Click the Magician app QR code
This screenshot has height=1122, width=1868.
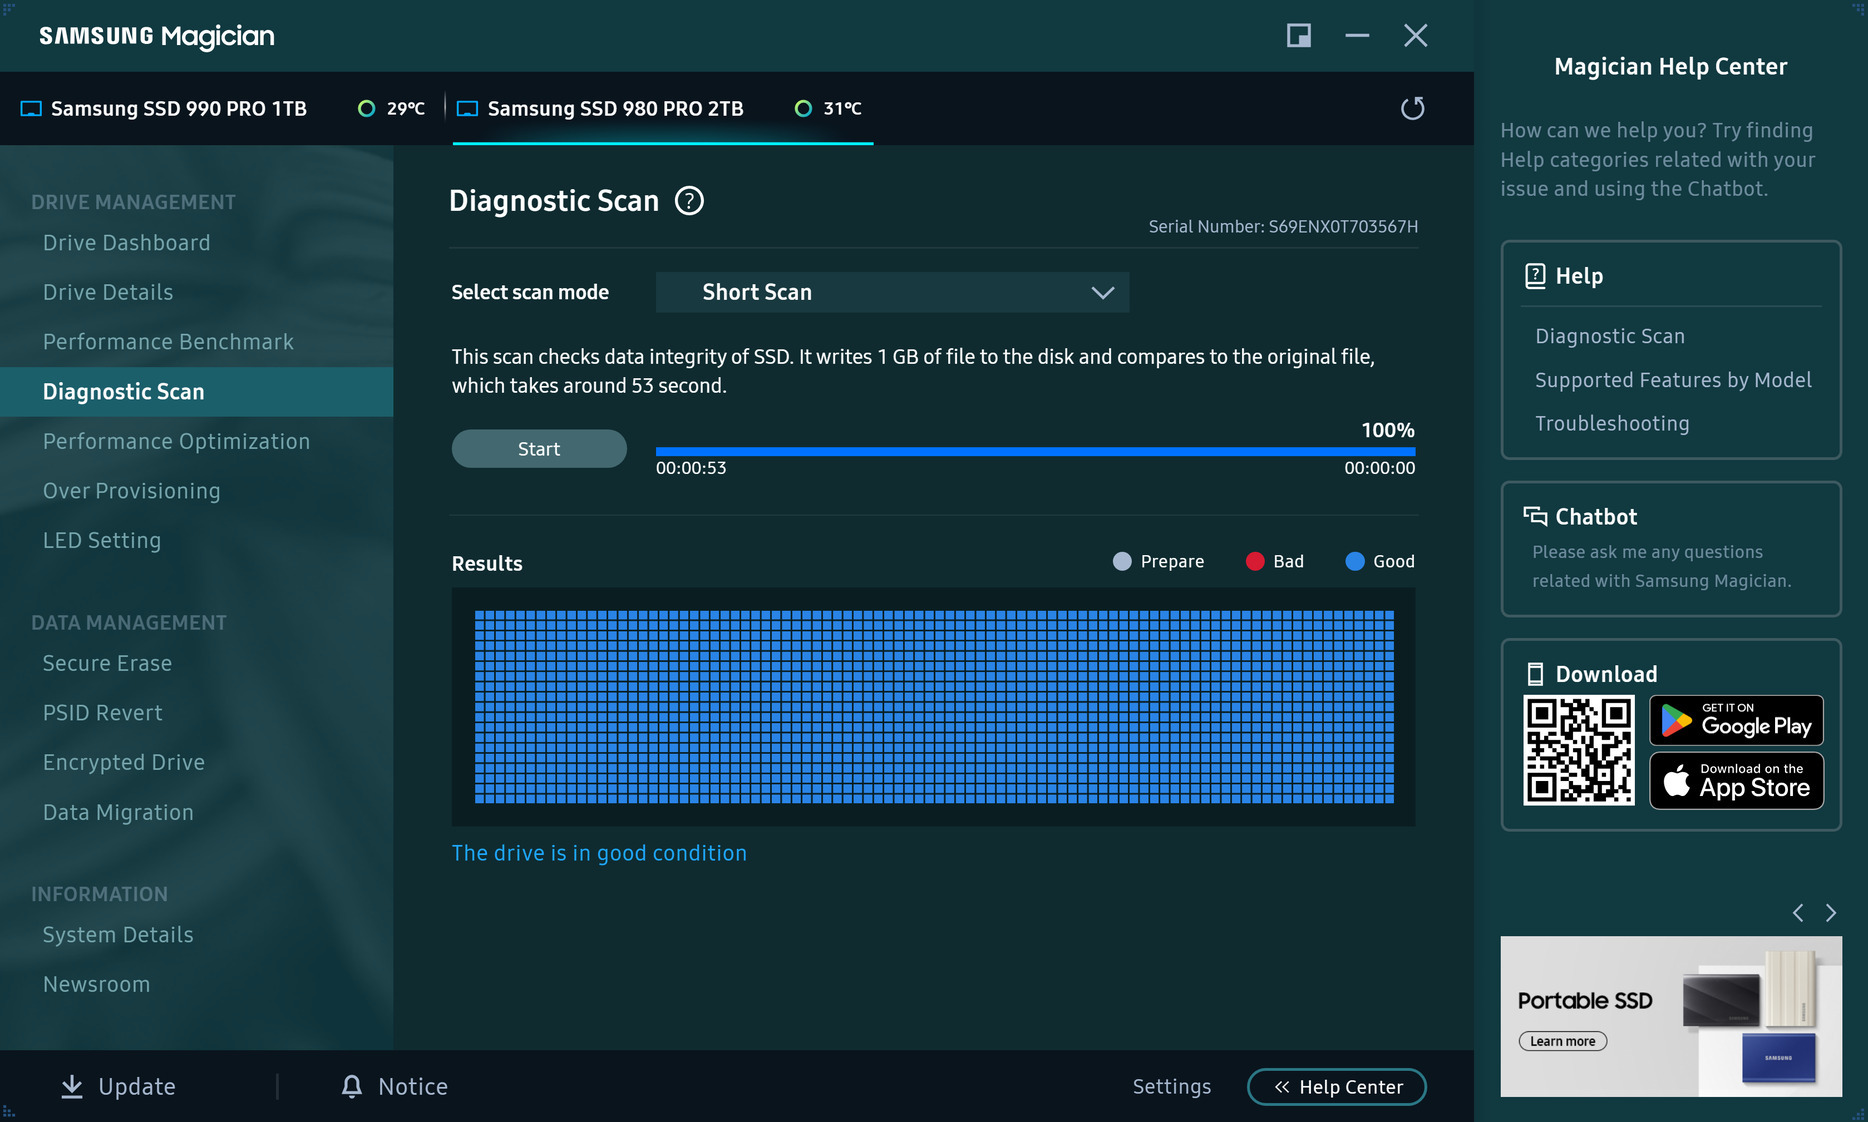(x=1579, y=750)
